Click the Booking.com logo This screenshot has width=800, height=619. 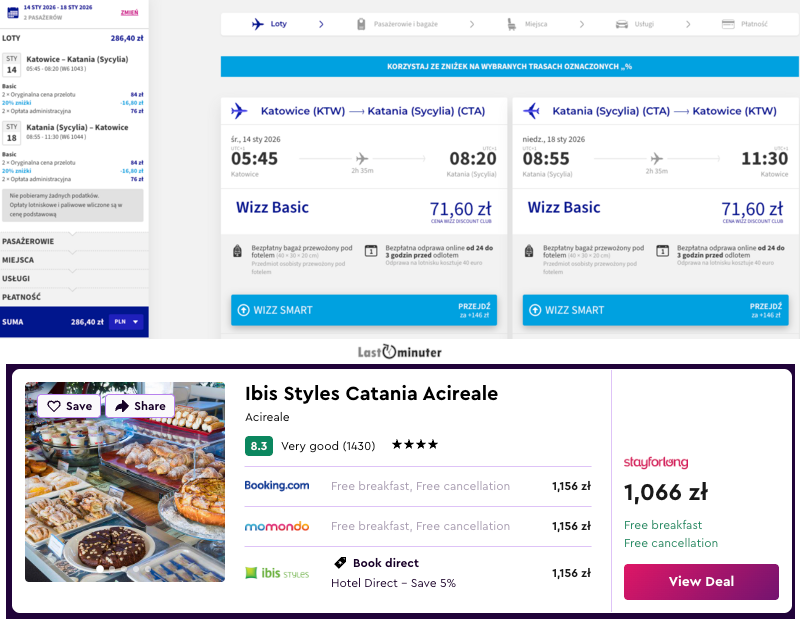coord(277,486)
